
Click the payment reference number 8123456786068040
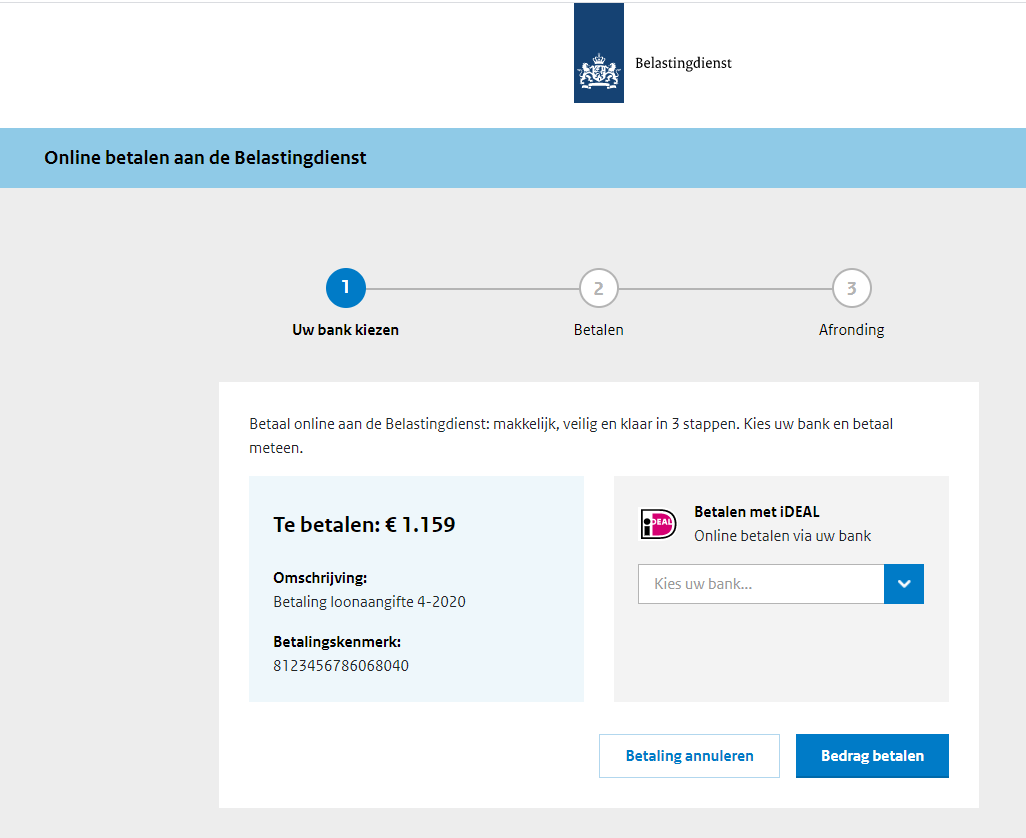click(340, 665)
